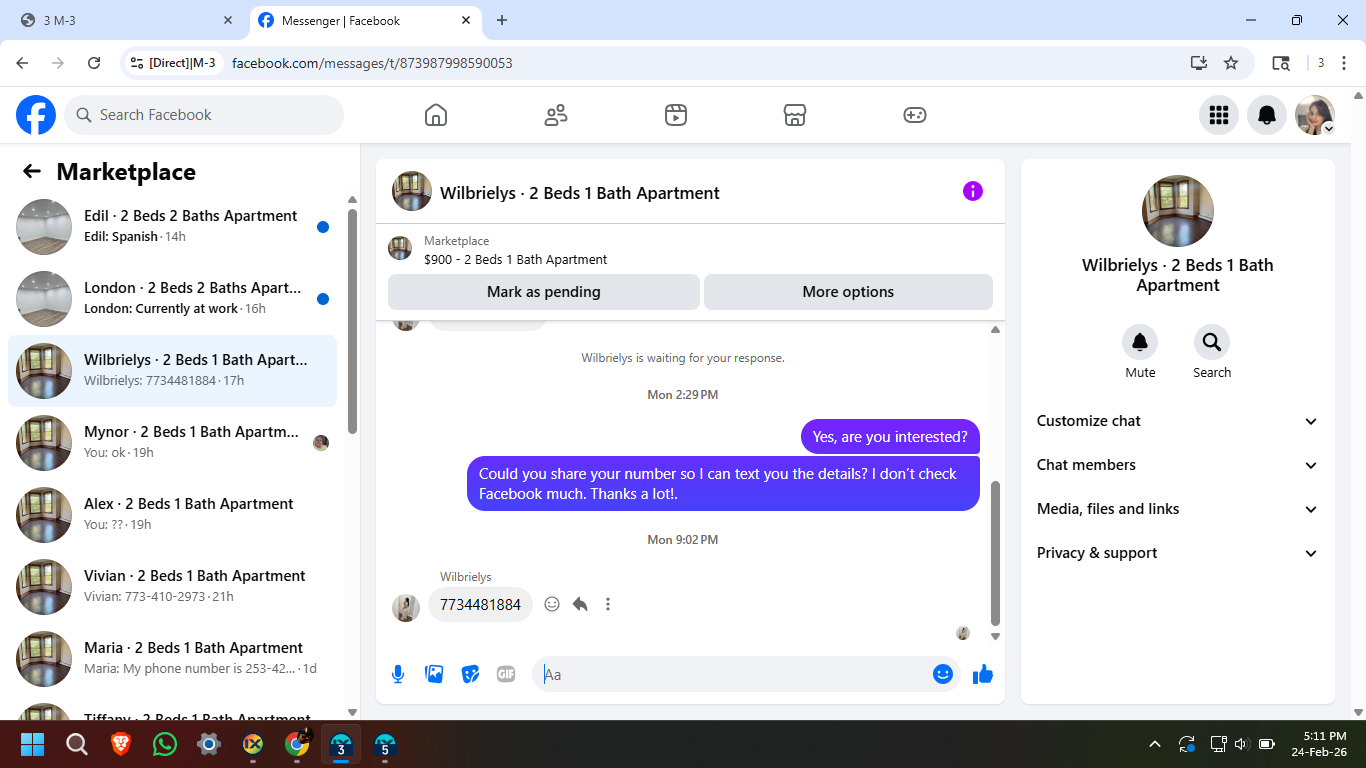Open the Facebook home logo
The height and width of the screenshot is (768, 1366).
coord(36,115)
